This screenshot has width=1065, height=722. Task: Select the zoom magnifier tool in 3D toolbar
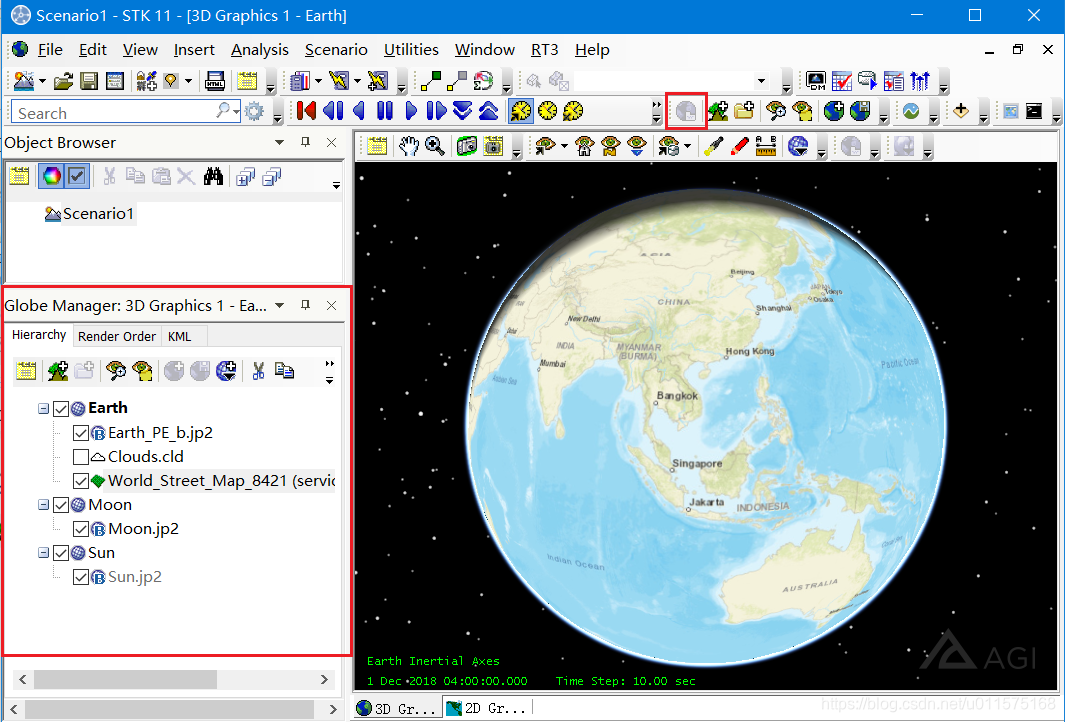tap(435, 145)
